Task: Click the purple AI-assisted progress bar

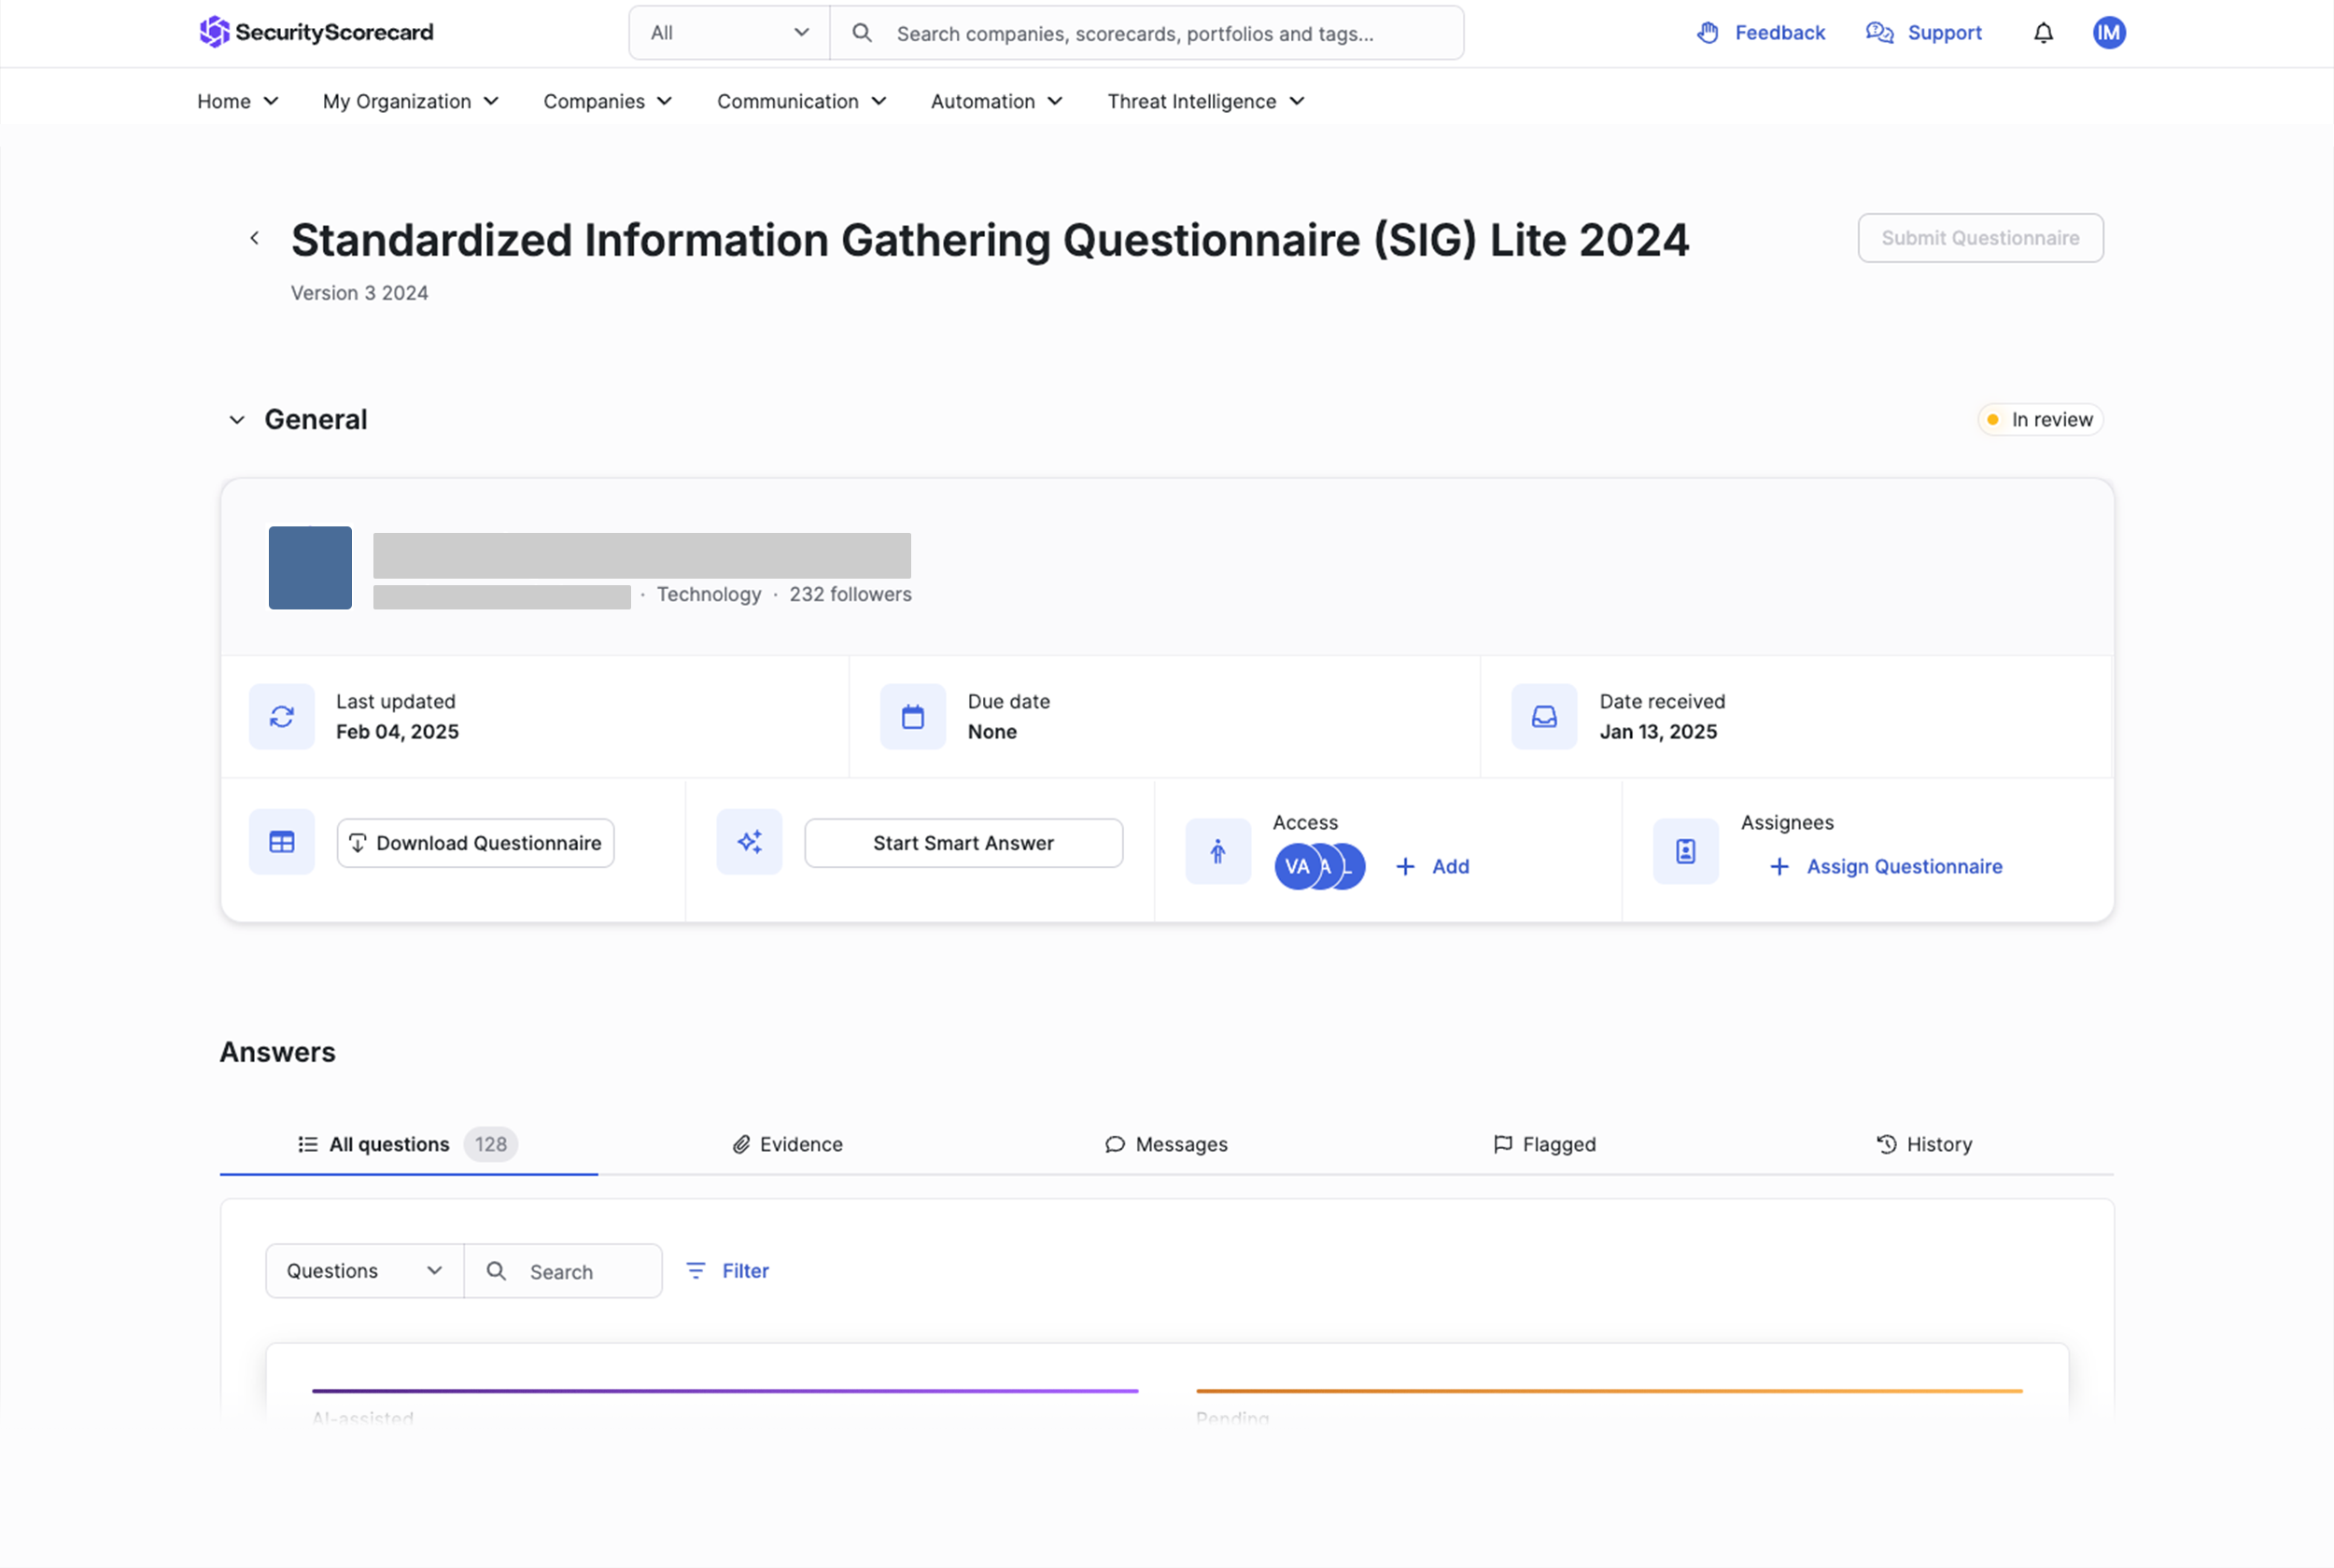Action: point(725,1390)
